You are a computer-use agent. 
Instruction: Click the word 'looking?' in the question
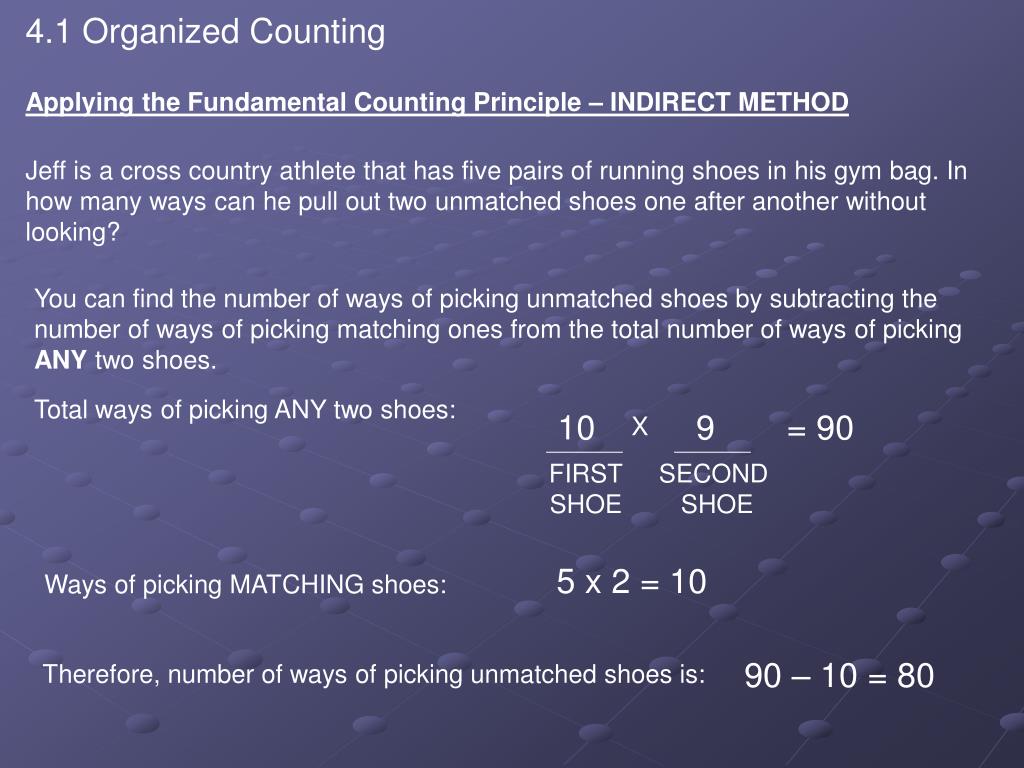tap(72, 232)
